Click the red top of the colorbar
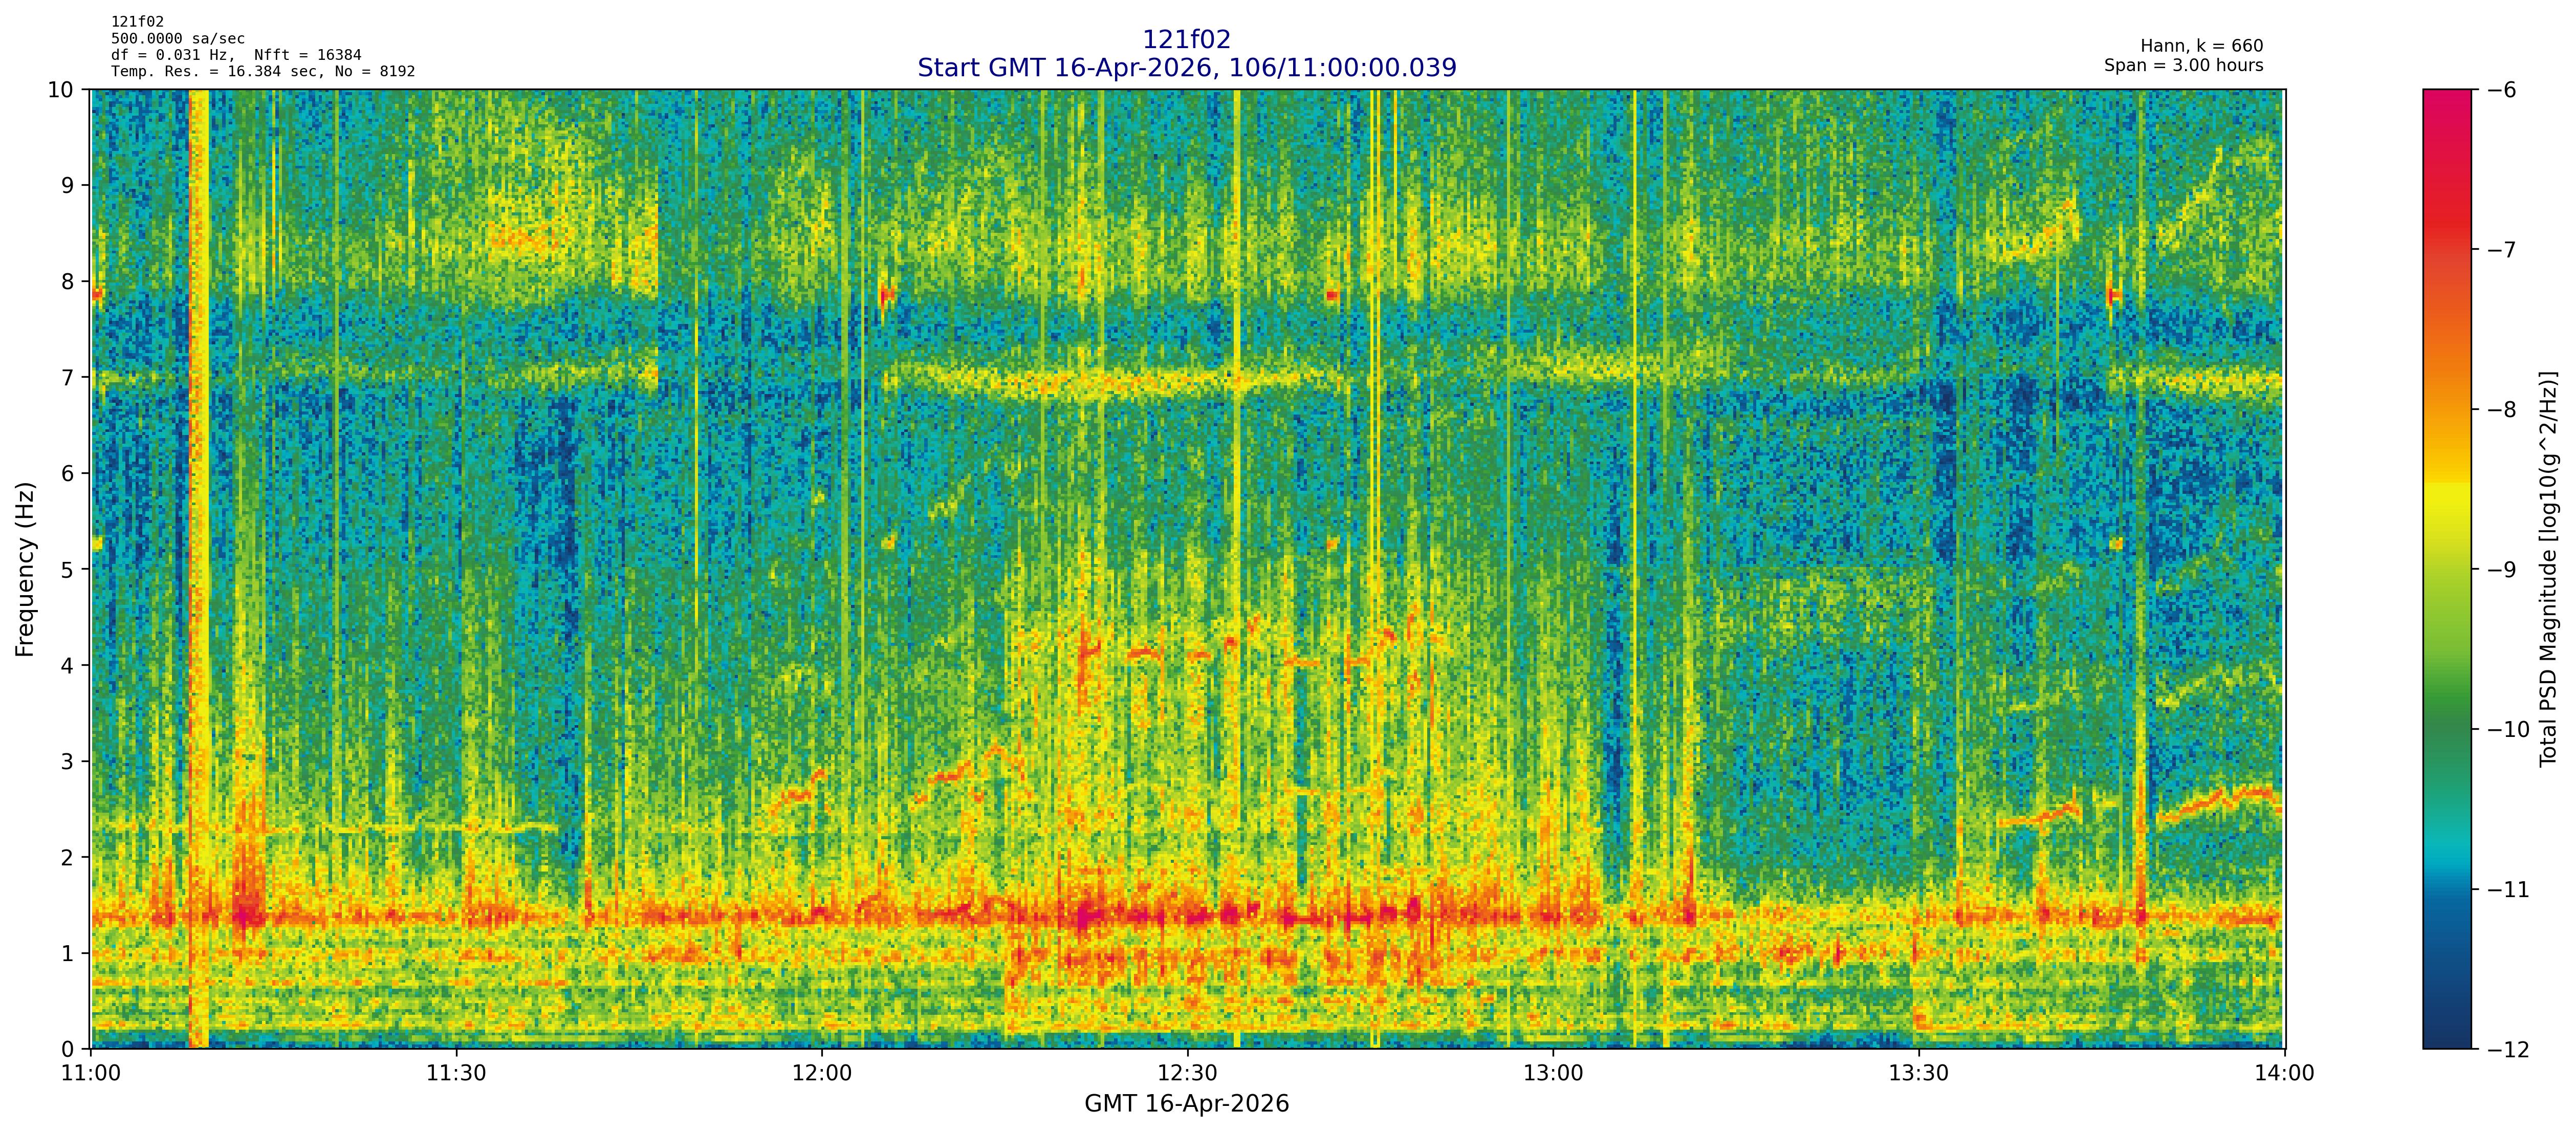The image size is (2576, 1132). pyautogui.click(x=2446, y=100)
